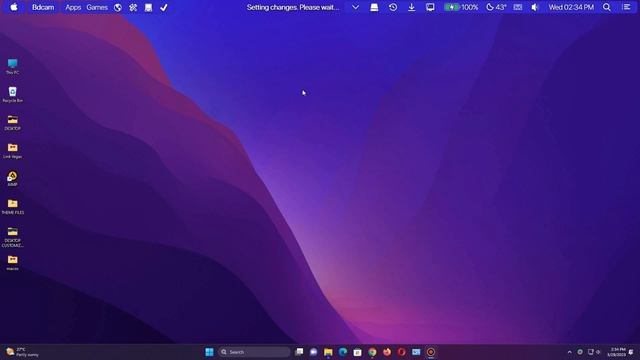This screenshot has height=360, width=640.
Task: Launch Google Chrome from taskbar
Action: (372, 352)
